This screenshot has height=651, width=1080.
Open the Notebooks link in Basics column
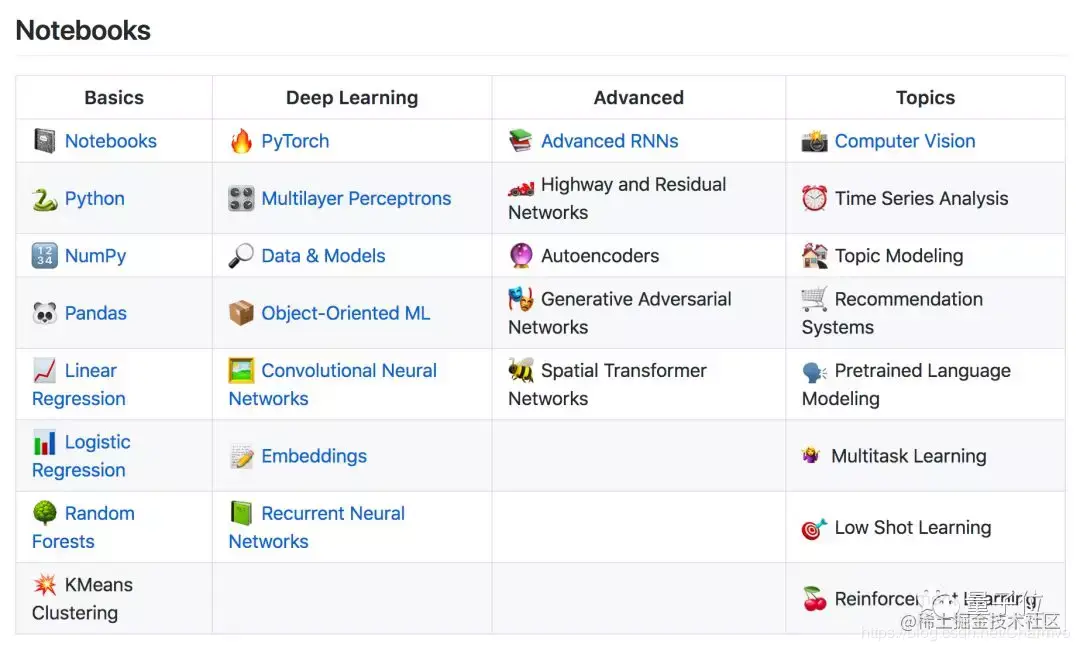coord(110,141)
